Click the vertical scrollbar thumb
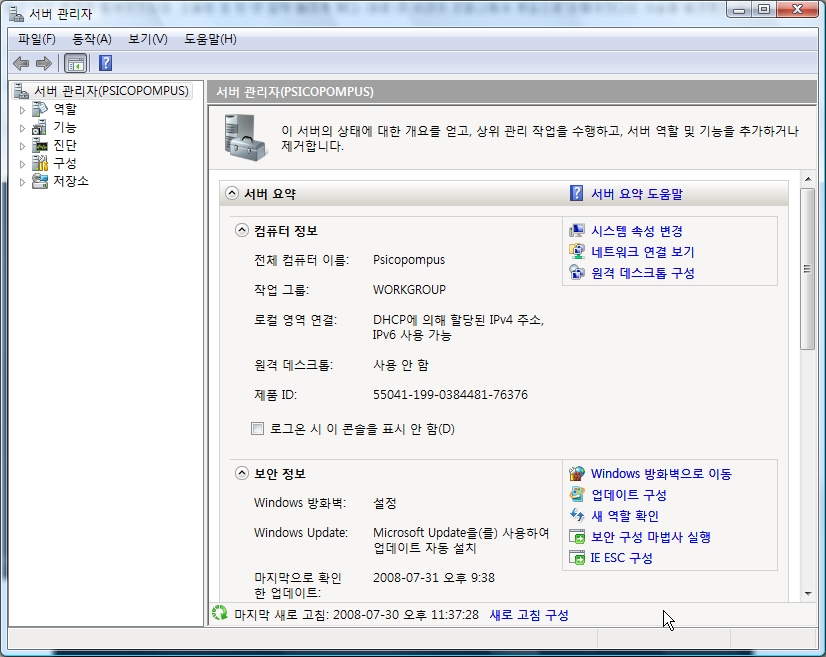The image size is (826, 657). tap(808, 269)
